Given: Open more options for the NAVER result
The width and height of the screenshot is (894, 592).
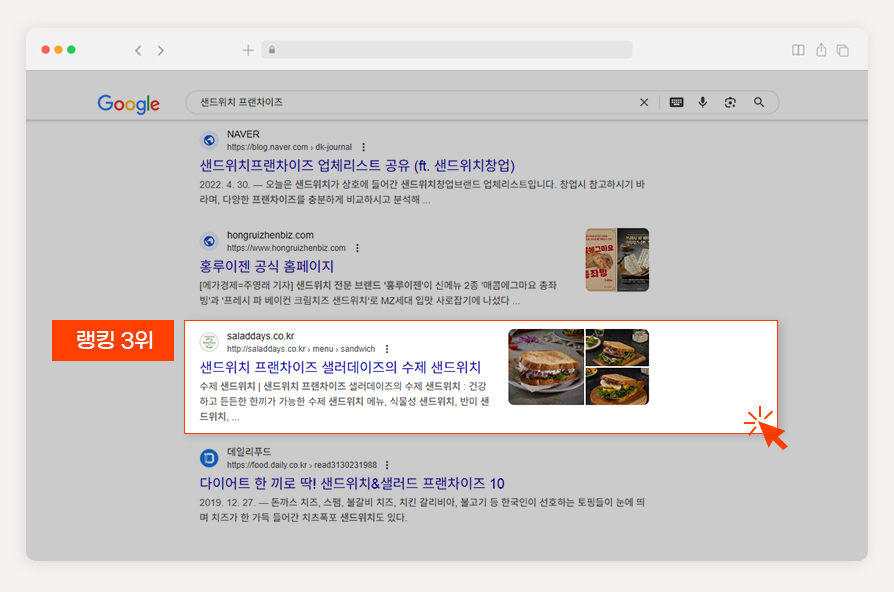Looking at the screenshot, I should [364, 147].
